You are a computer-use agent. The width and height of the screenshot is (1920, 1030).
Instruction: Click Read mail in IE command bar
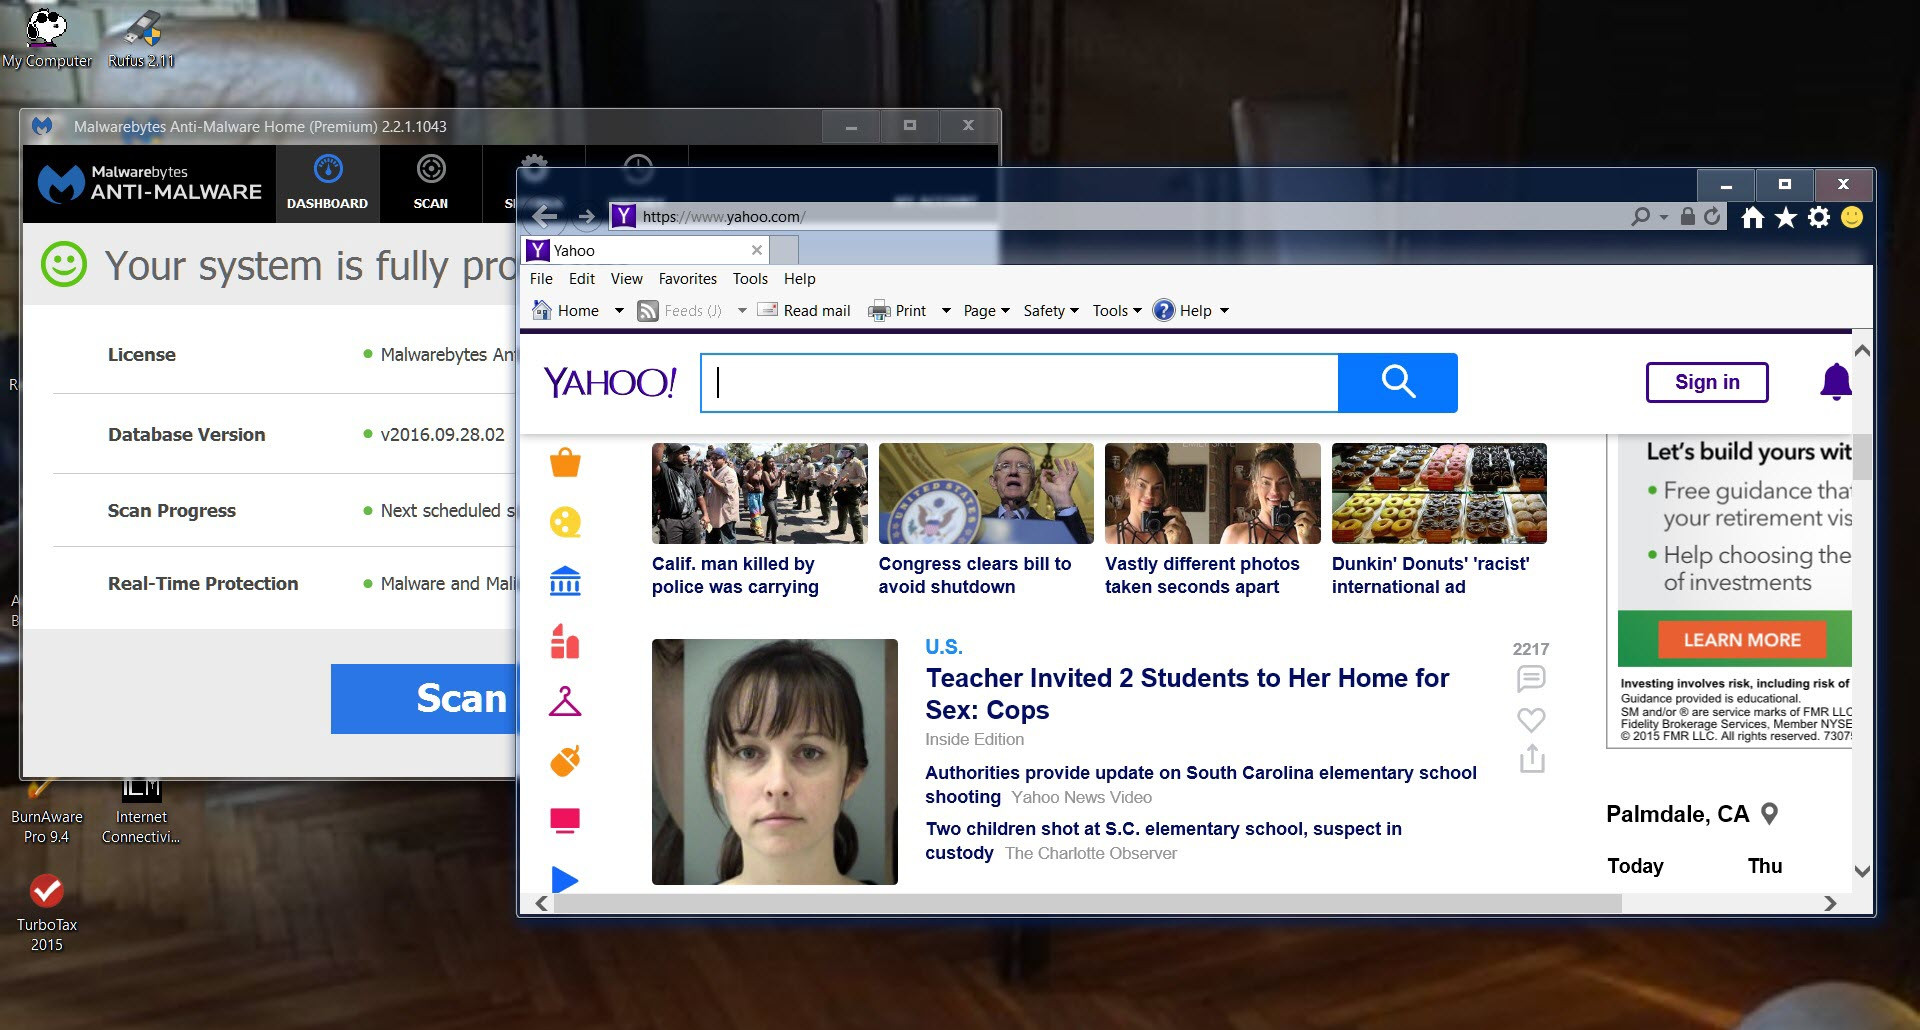(x=804, y=311)
